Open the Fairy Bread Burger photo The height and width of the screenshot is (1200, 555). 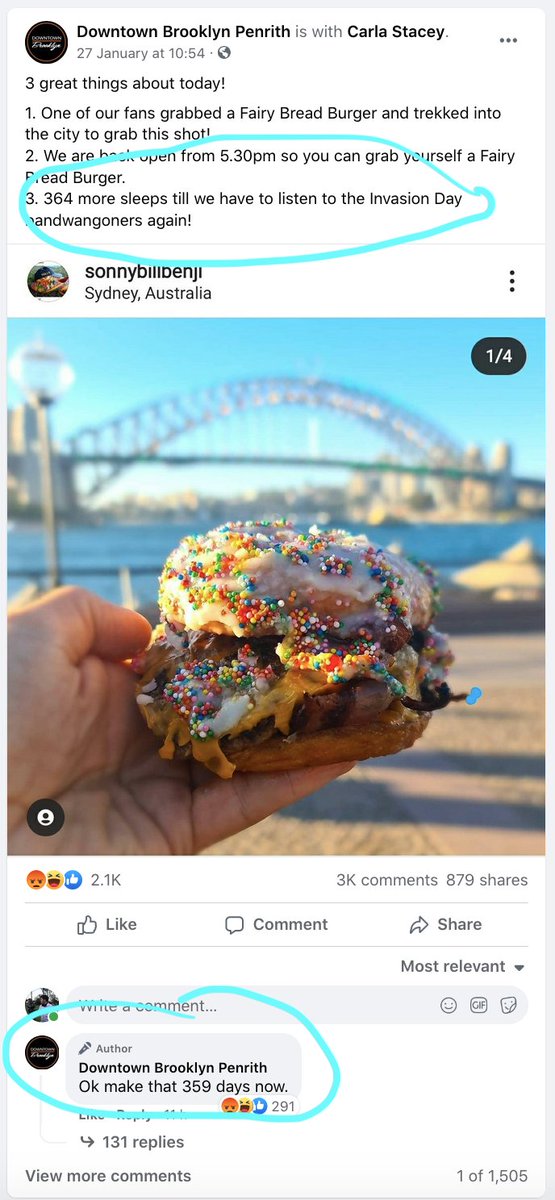tap(277, 586)
